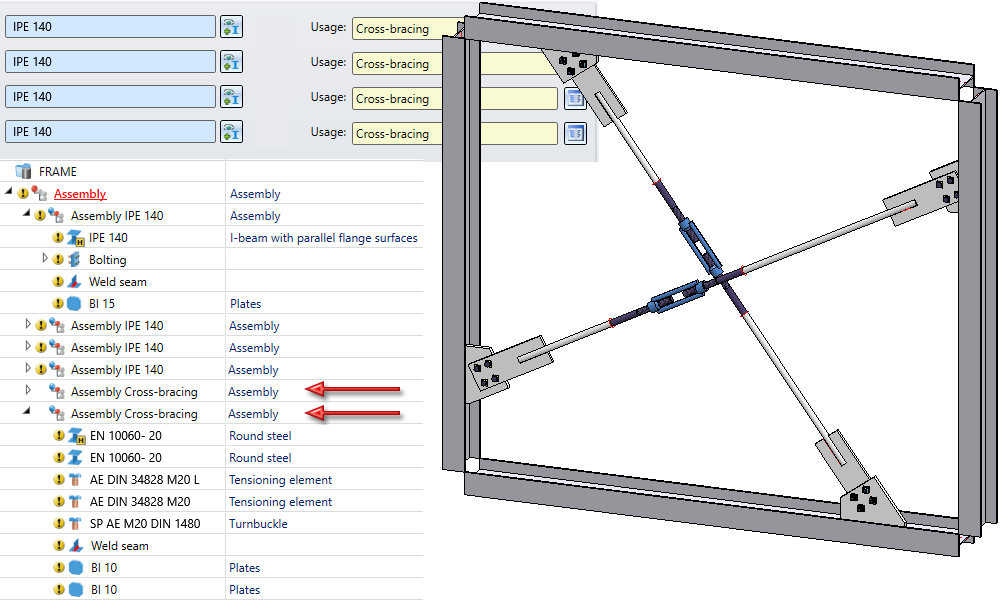Collapse the expanded Assembly Cross-bracing node
Screen dimensions: 1000x600
[x=26, y=411]
